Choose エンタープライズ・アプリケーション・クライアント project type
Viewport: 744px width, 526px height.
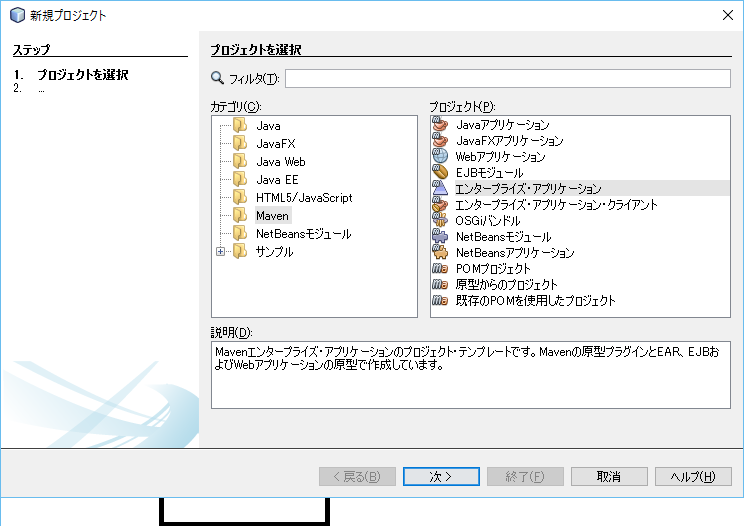(x=556, y=204)
